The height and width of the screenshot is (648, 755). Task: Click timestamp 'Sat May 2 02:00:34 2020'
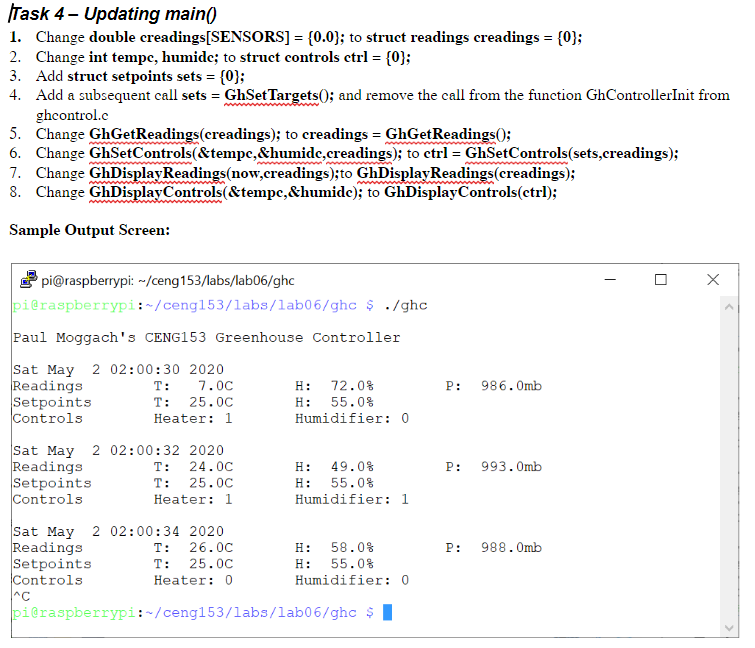coord(118,531)
